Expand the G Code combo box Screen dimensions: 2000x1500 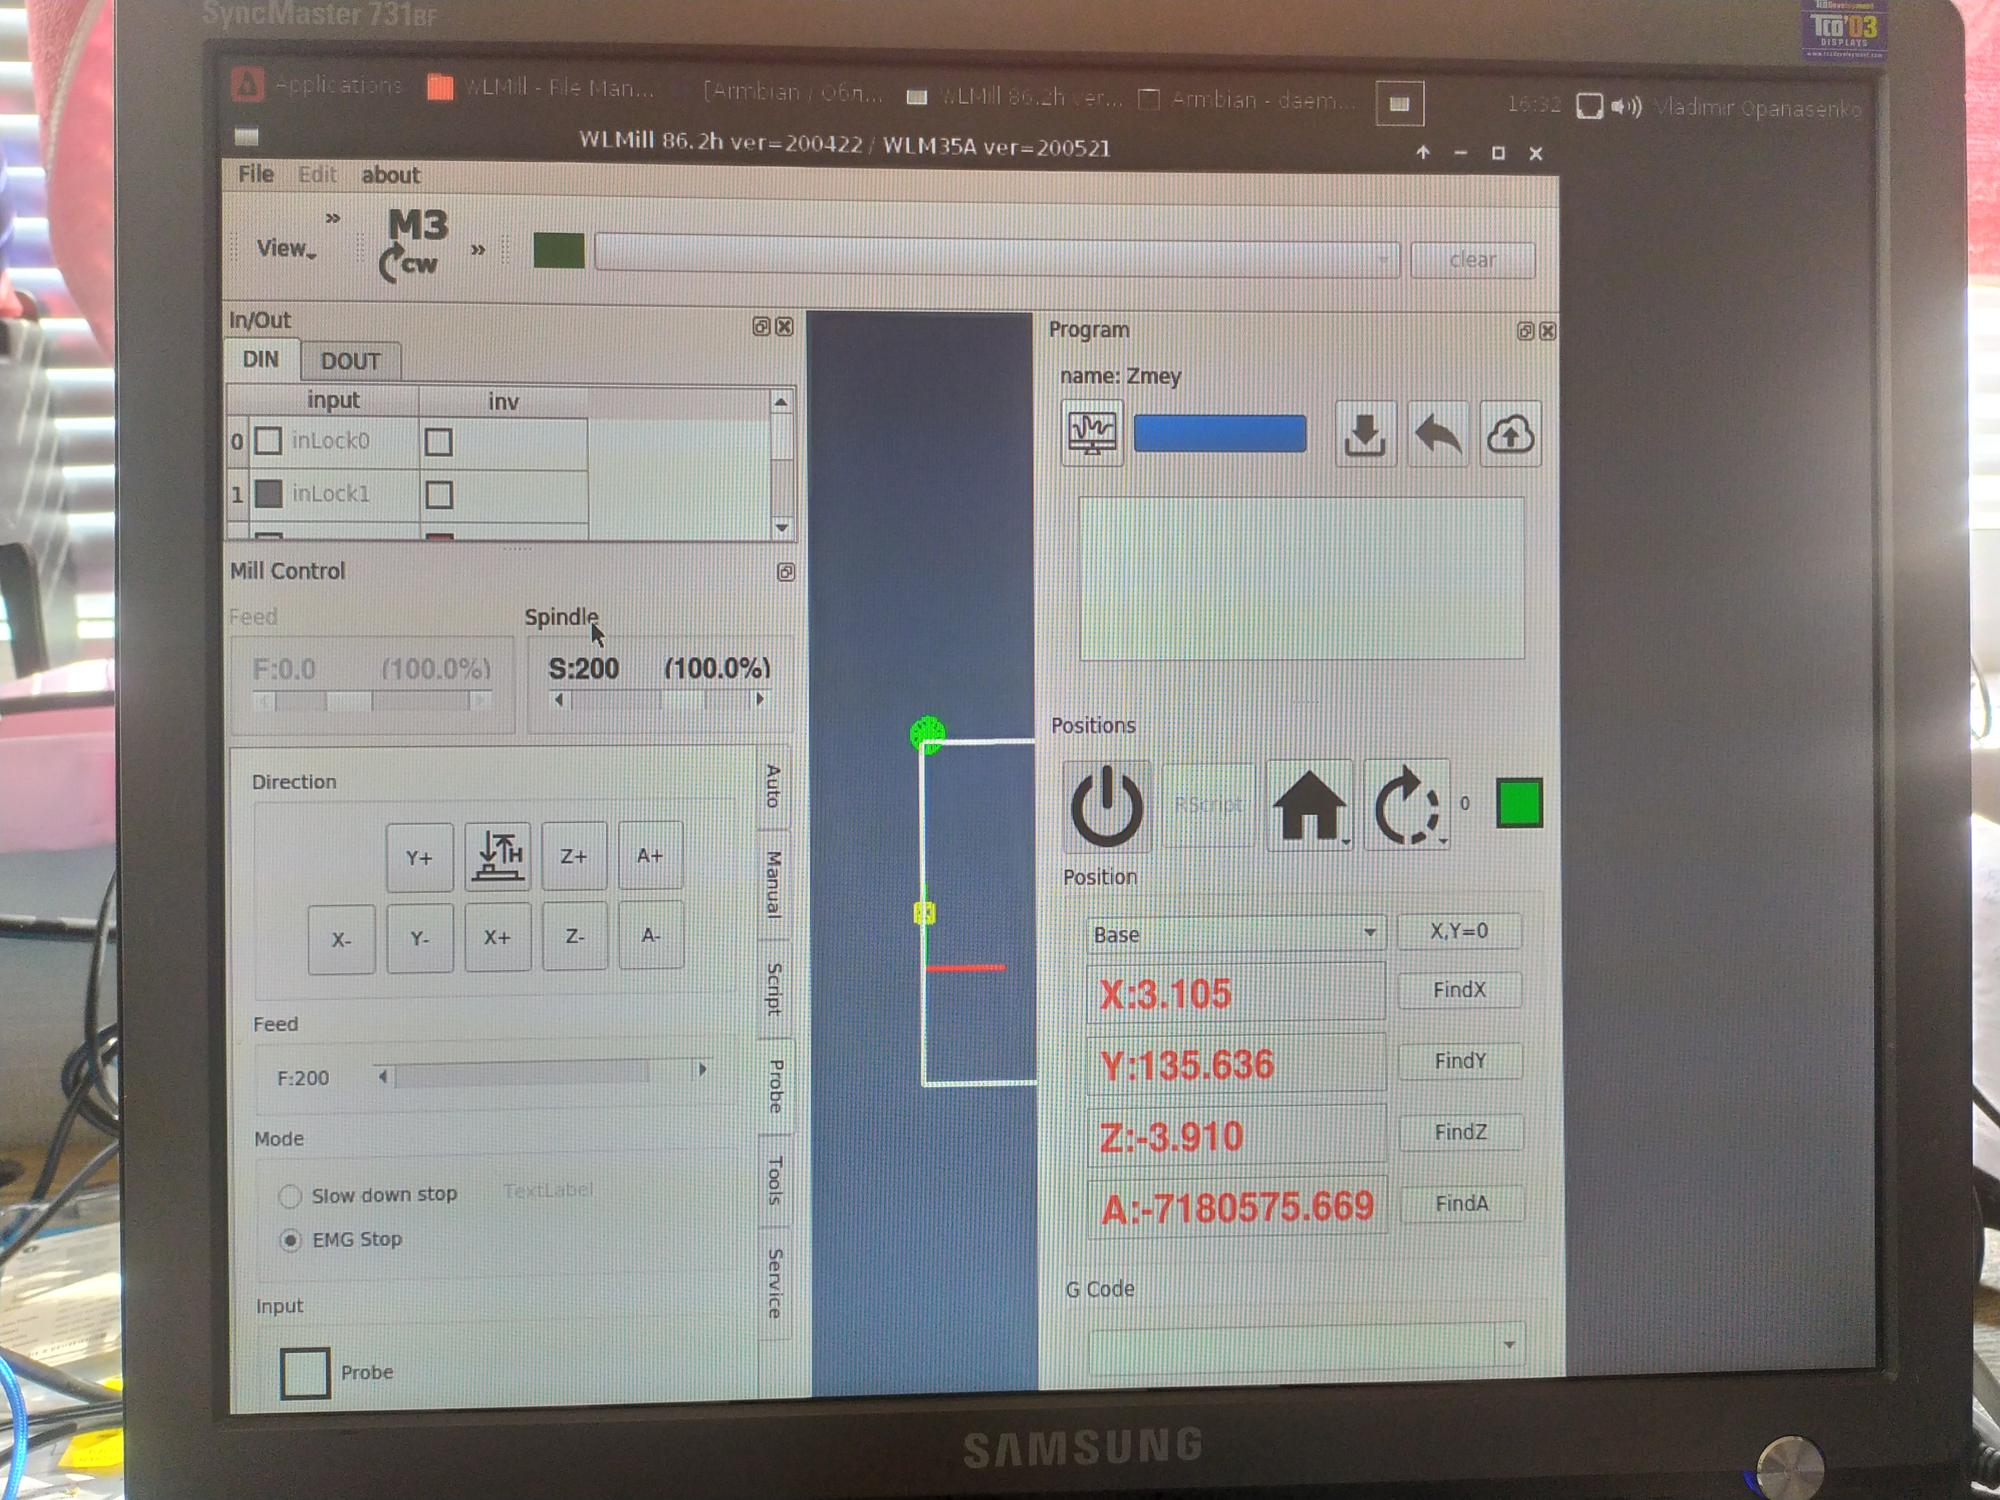(x=1508, y=1346)
